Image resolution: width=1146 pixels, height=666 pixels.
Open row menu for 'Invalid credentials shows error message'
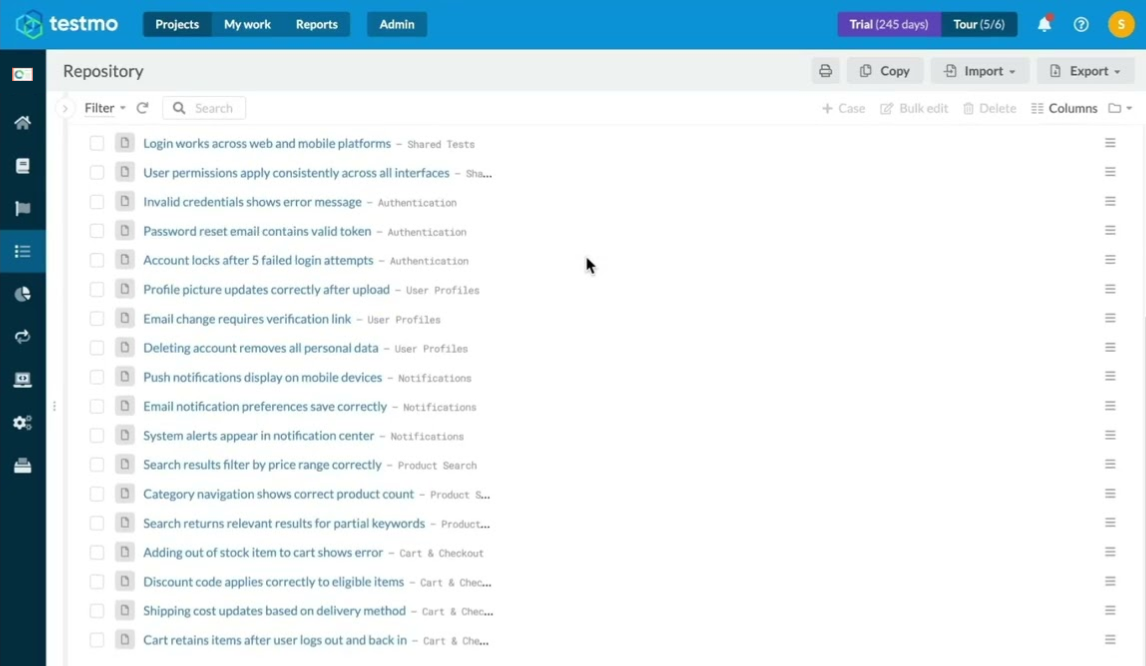[x=1110, y=201]
